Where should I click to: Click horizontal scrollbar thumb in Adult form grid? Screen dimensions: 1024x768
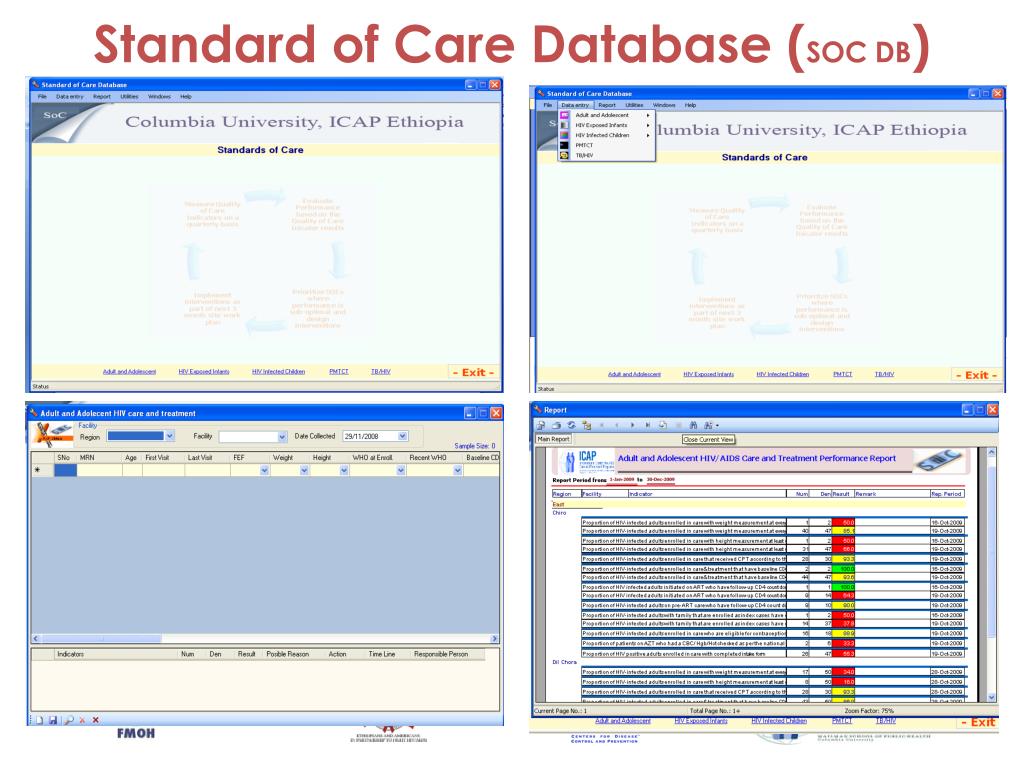tap(101, 639)
